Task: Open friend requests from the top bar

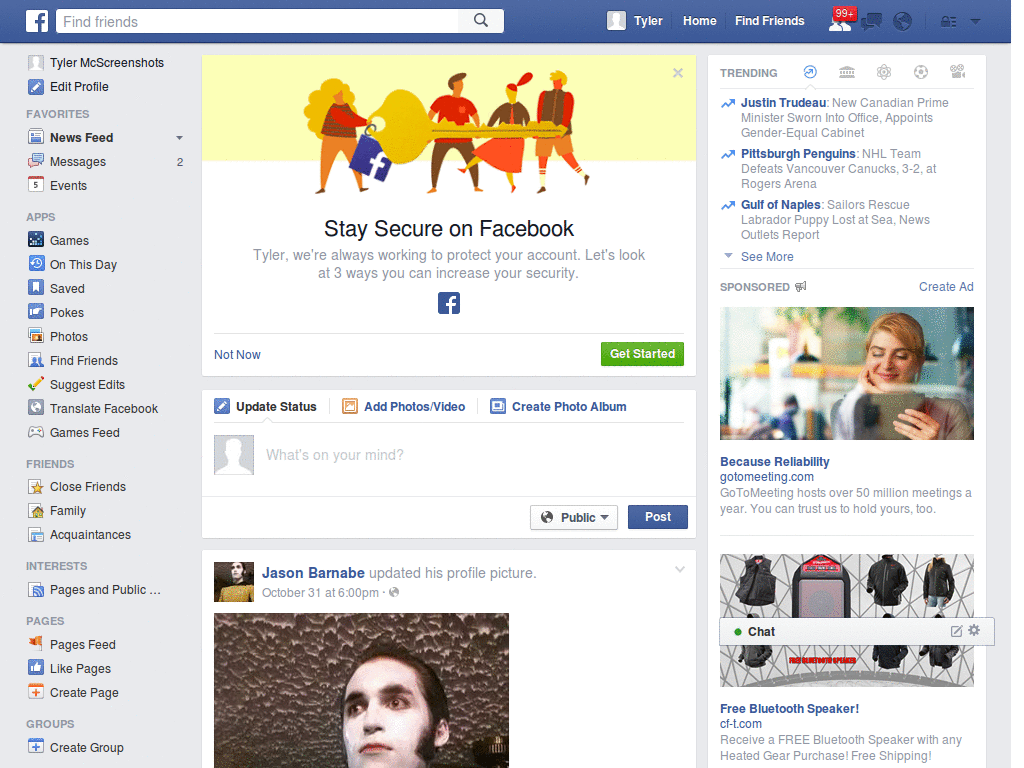Action: pyautogui.click(x=840, y=20)
